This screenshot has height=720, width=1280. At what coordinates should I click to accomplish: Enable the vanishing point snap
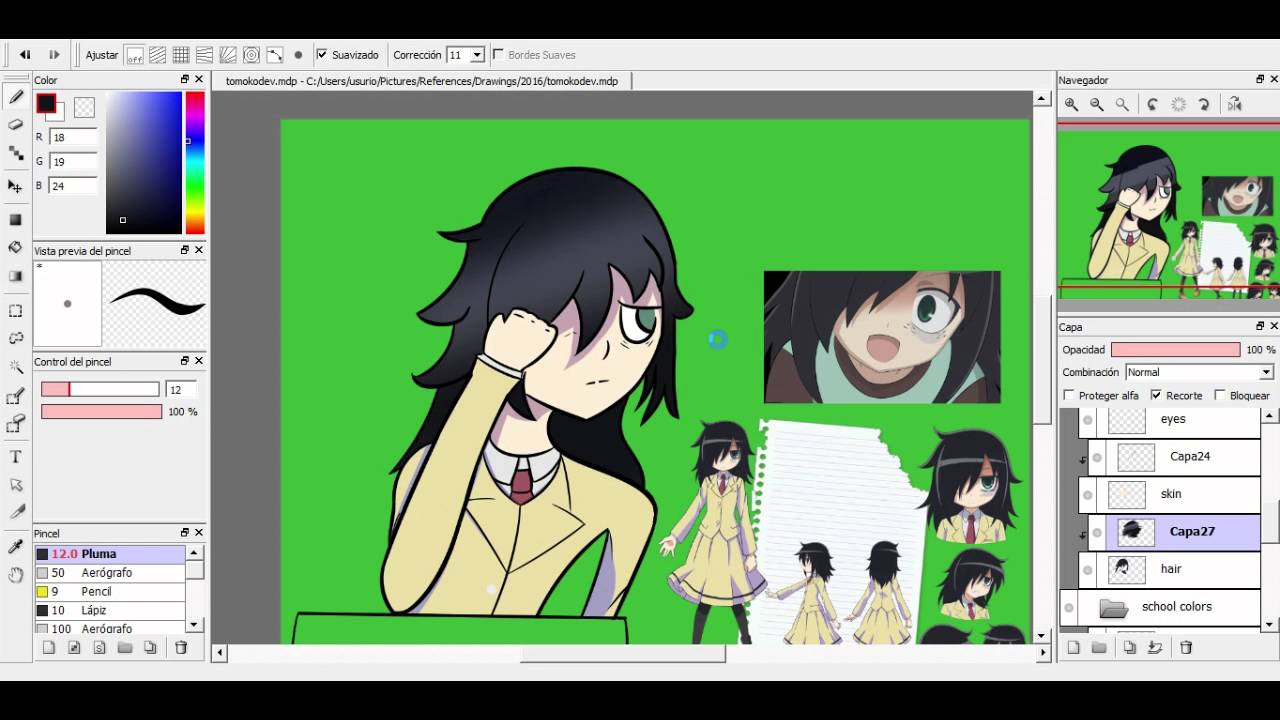(x=204, y=55)
